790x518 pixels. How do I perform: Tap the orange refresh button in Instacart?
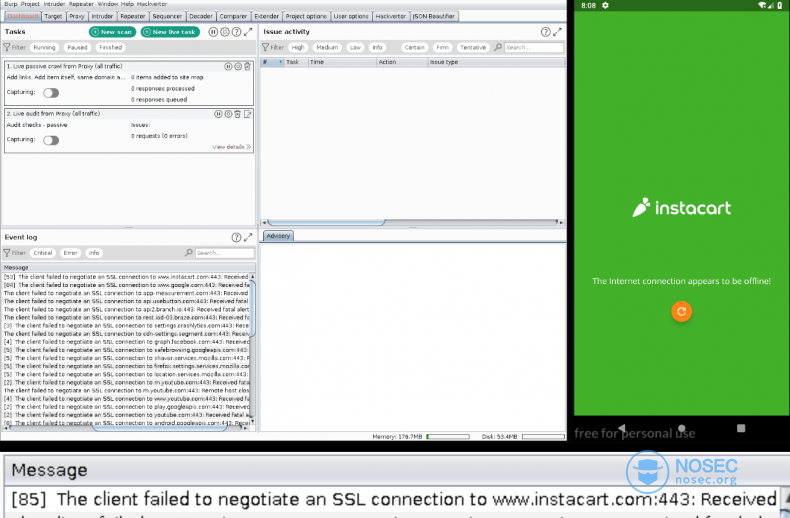point(681,311)
